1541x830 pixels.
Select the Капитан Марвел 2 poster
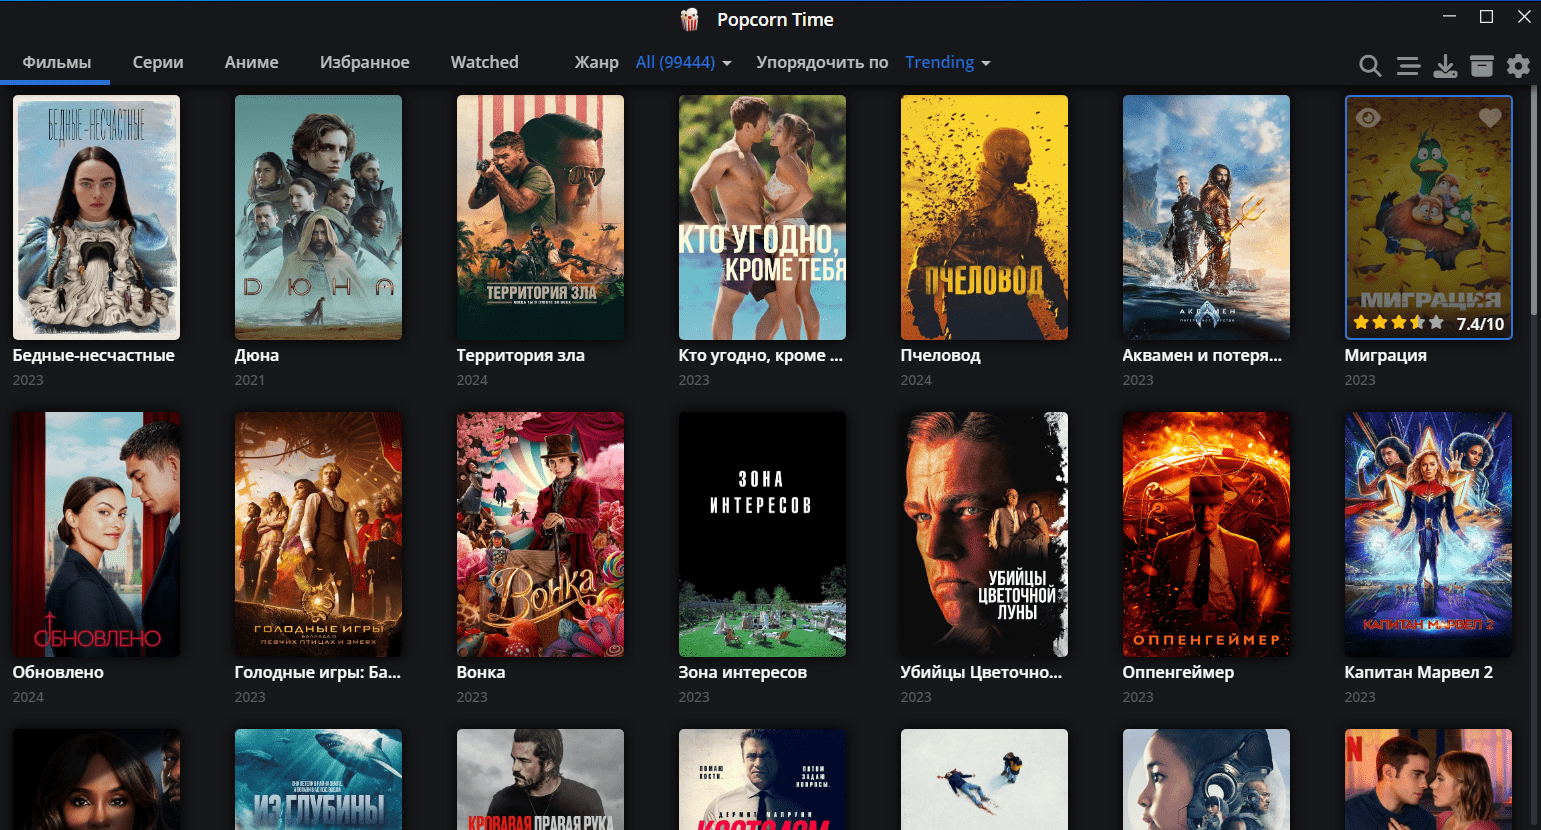click(x=1428, y=534)
